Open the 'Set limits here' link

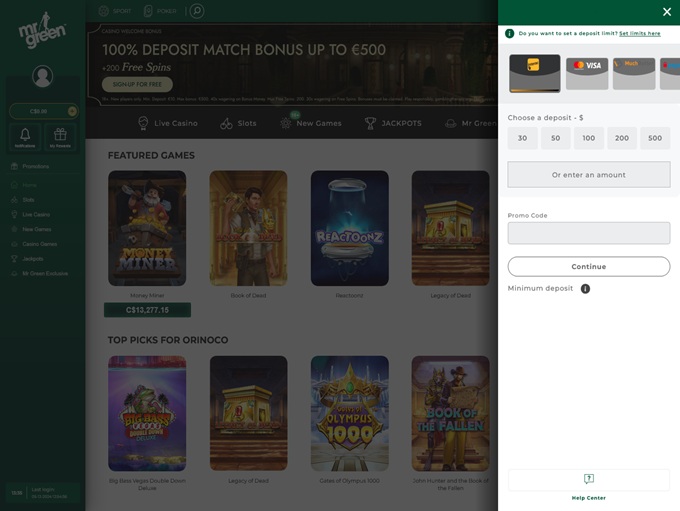pyautogui.click(x=639, y=33)
